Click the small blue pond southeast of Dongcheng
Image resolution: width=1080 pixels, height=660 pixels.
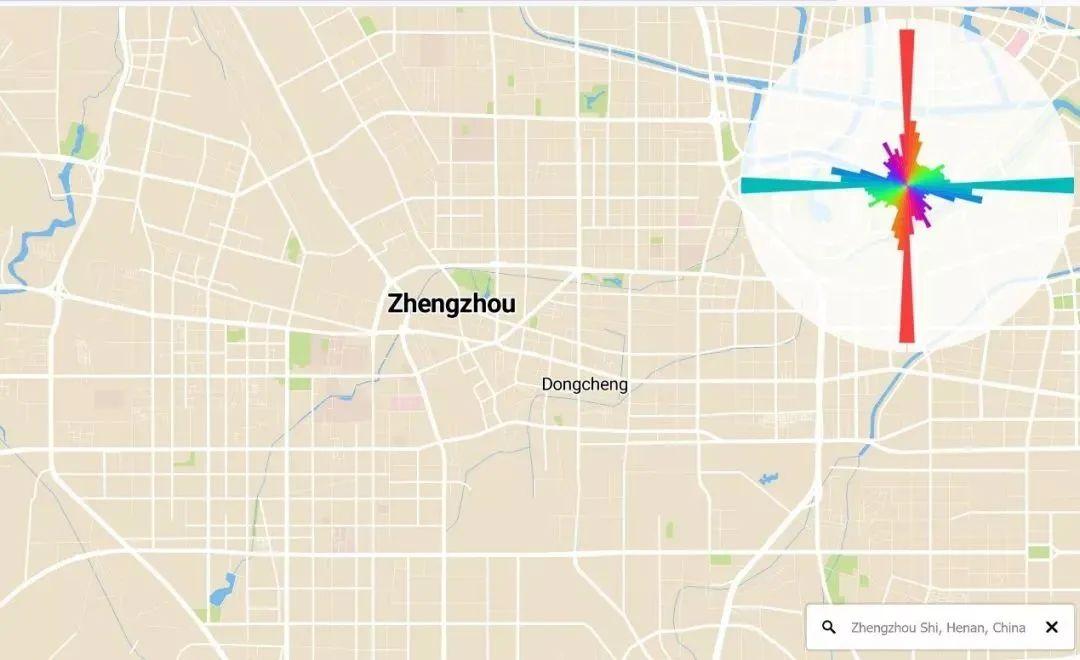point(767,477)
